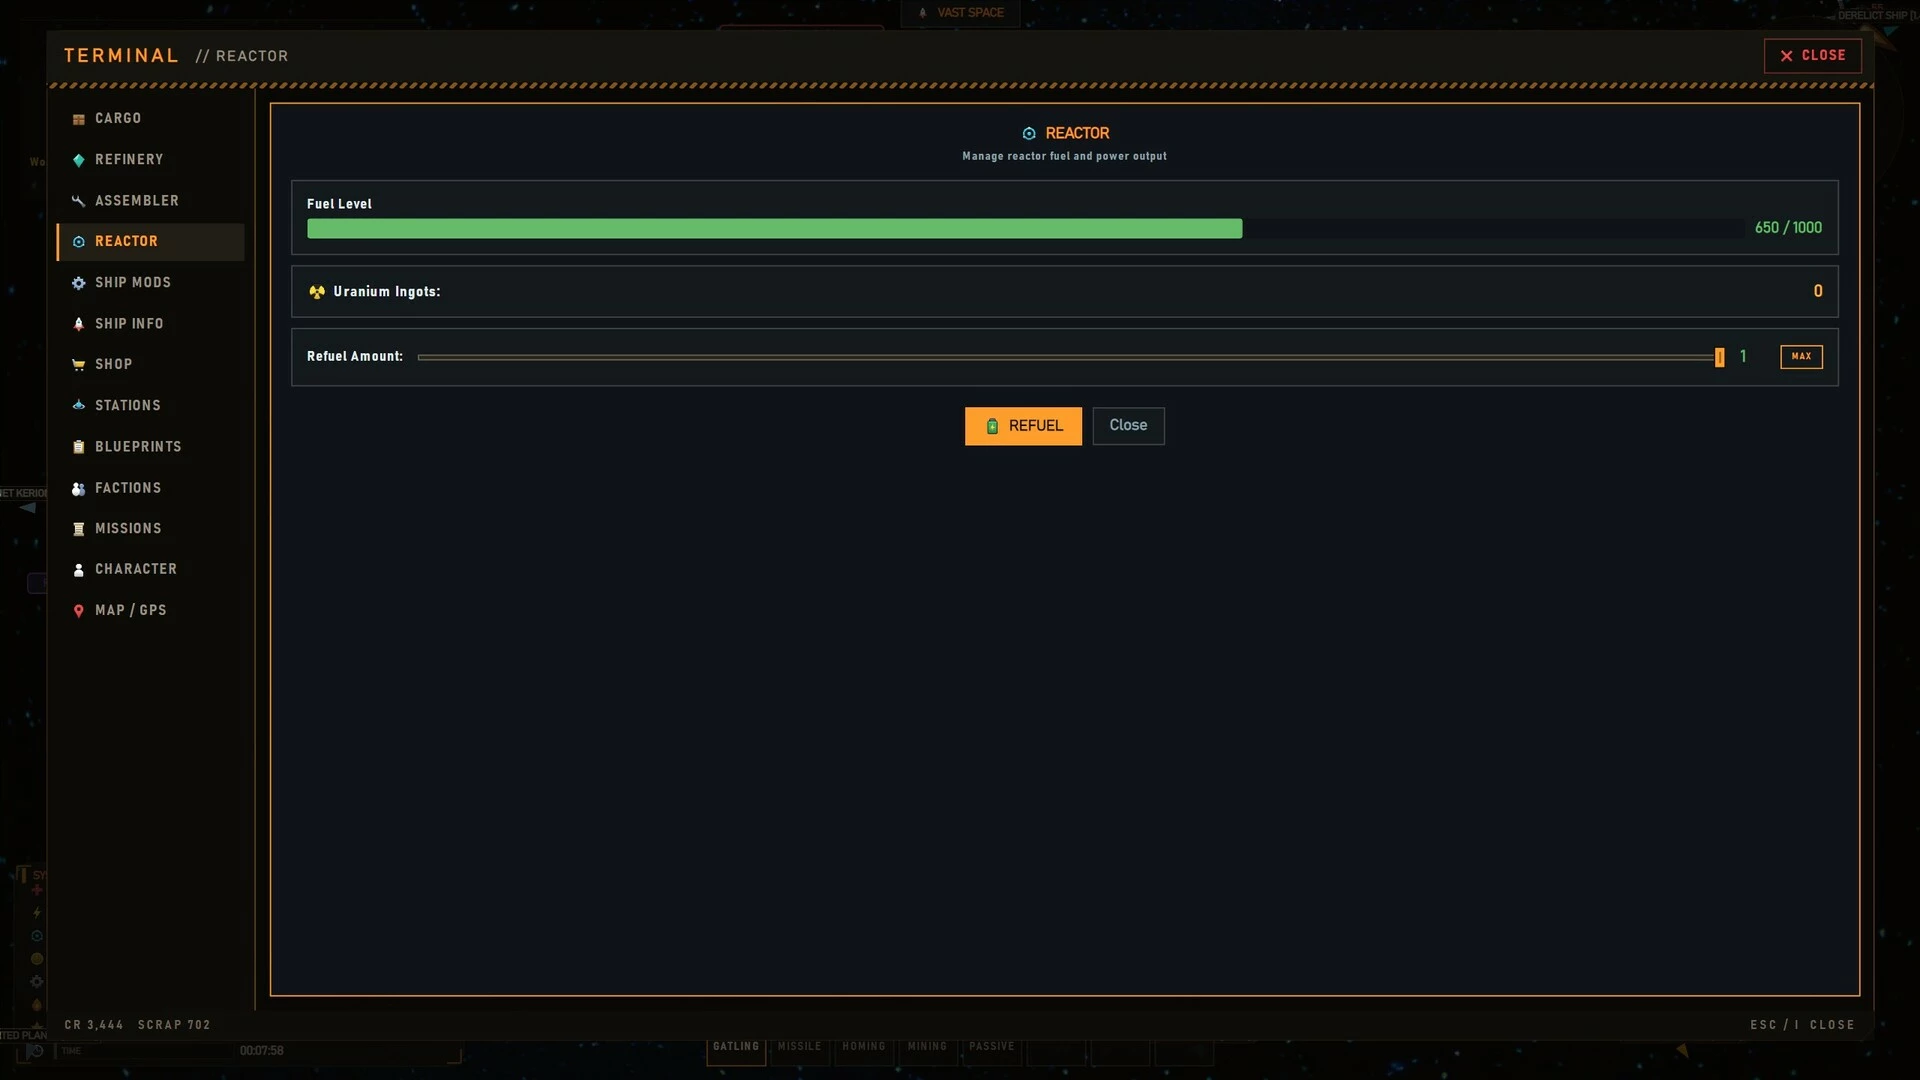The height and width of the screenshot is (1080, 1920).
Task: Open the Ship Mods gear icon
Action: 78,283
